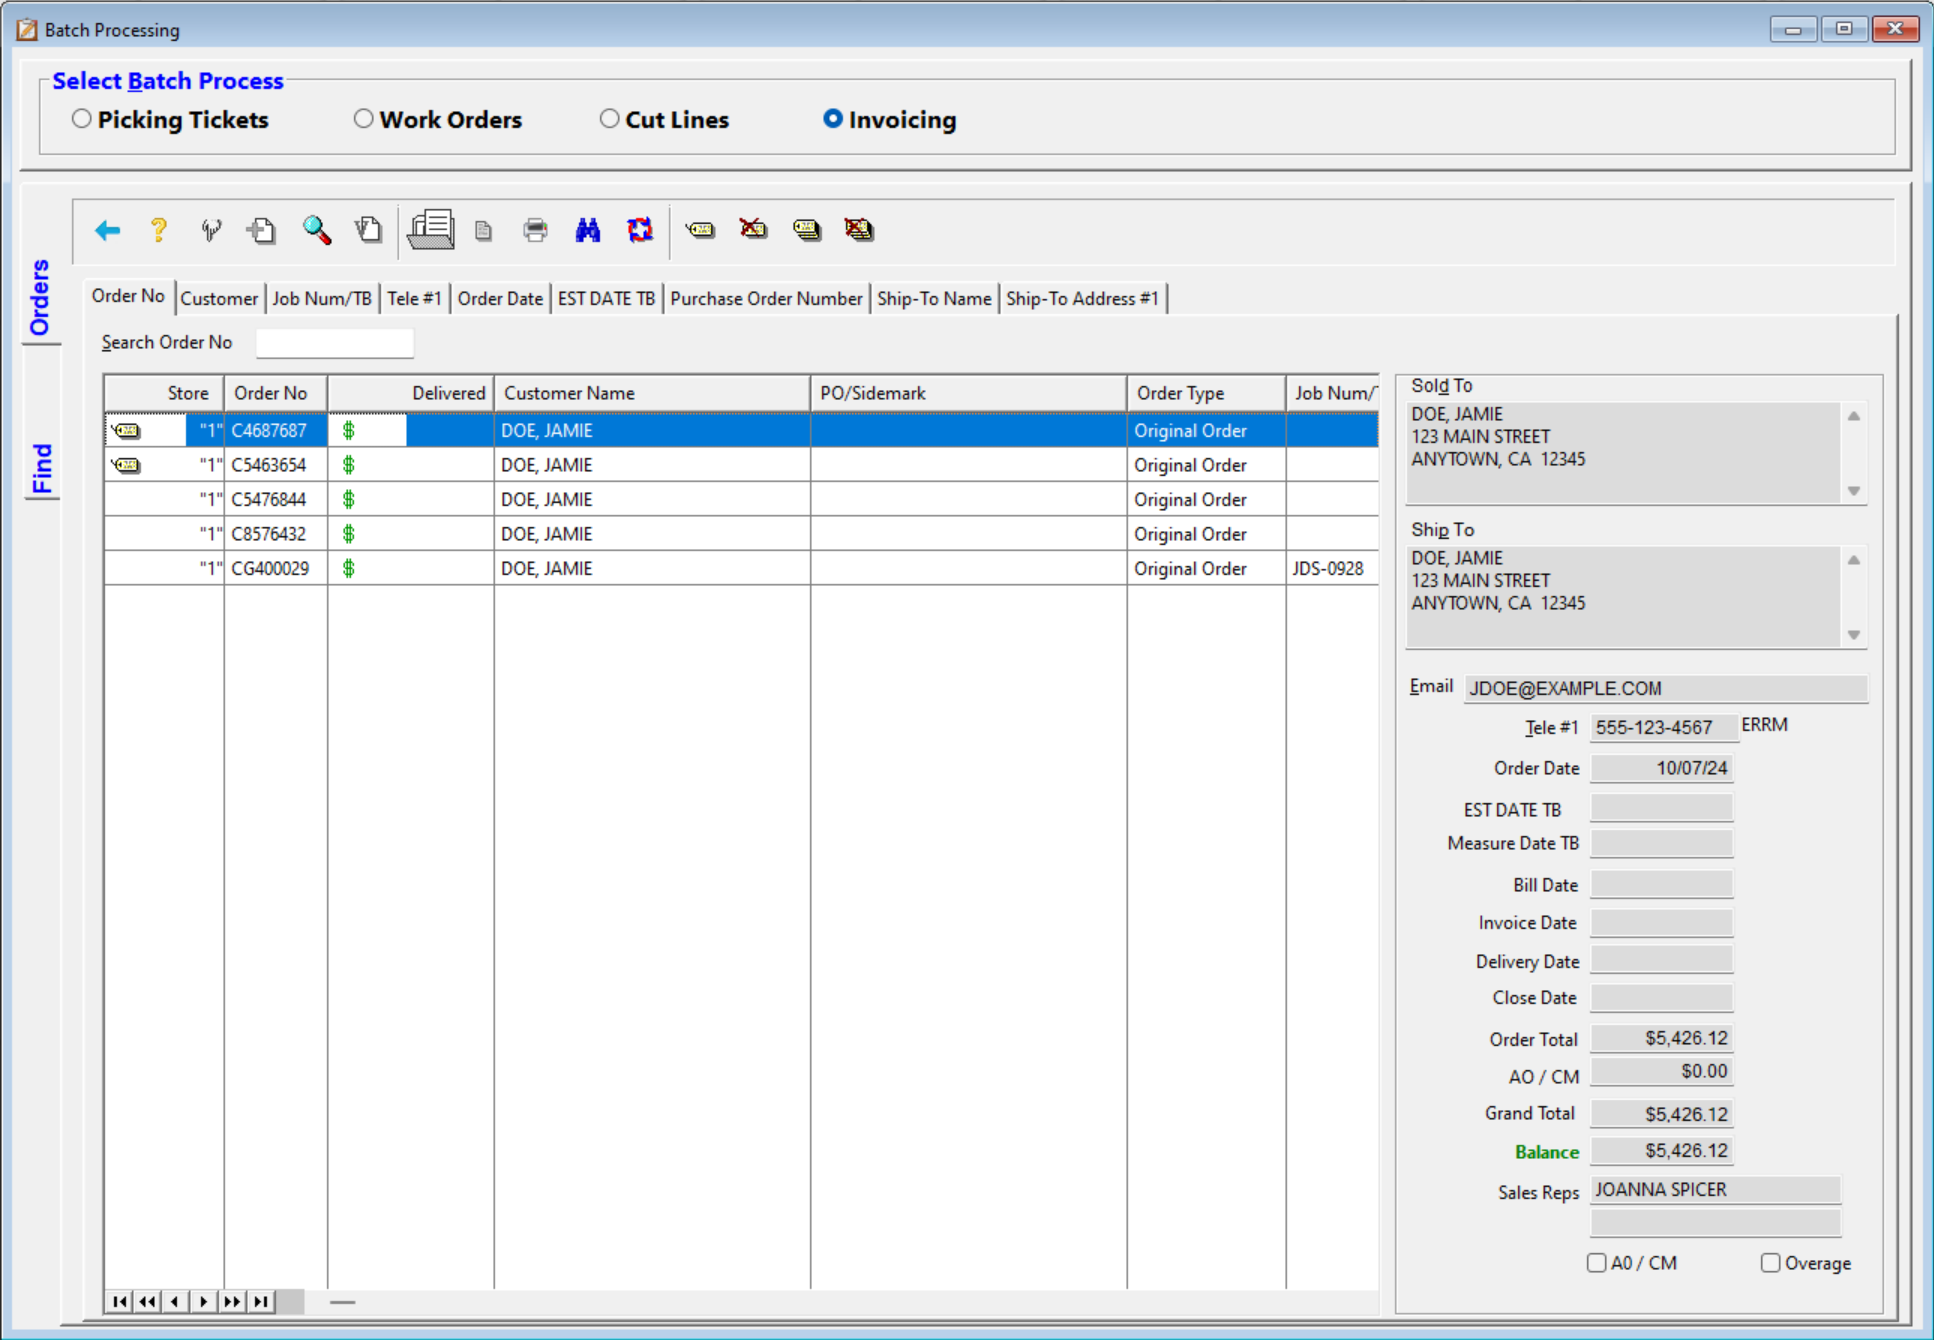Select the magnifying glass search icon
Viewport: 1934px width, 1340px height.
(317, 230)
